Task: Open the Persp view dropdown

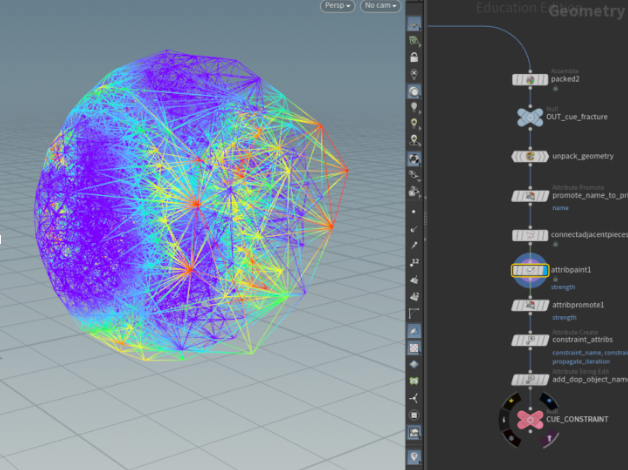Action: 337,6
